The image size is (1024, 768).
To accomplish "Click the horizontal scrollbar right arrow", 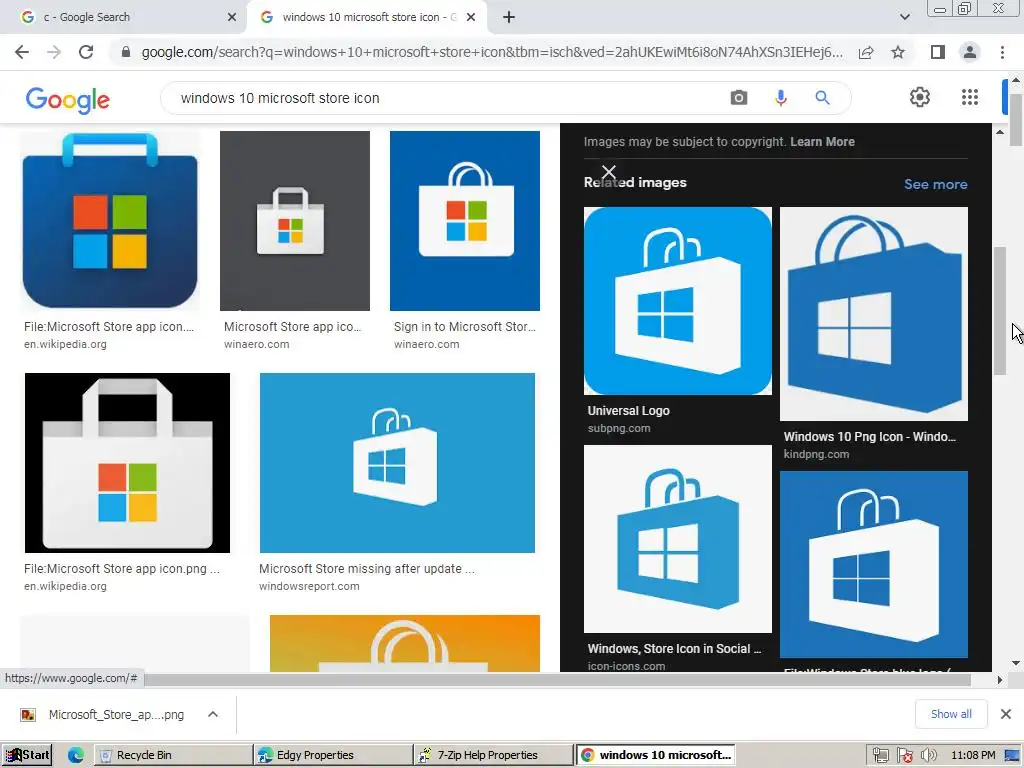I will [x=999, y=680].
